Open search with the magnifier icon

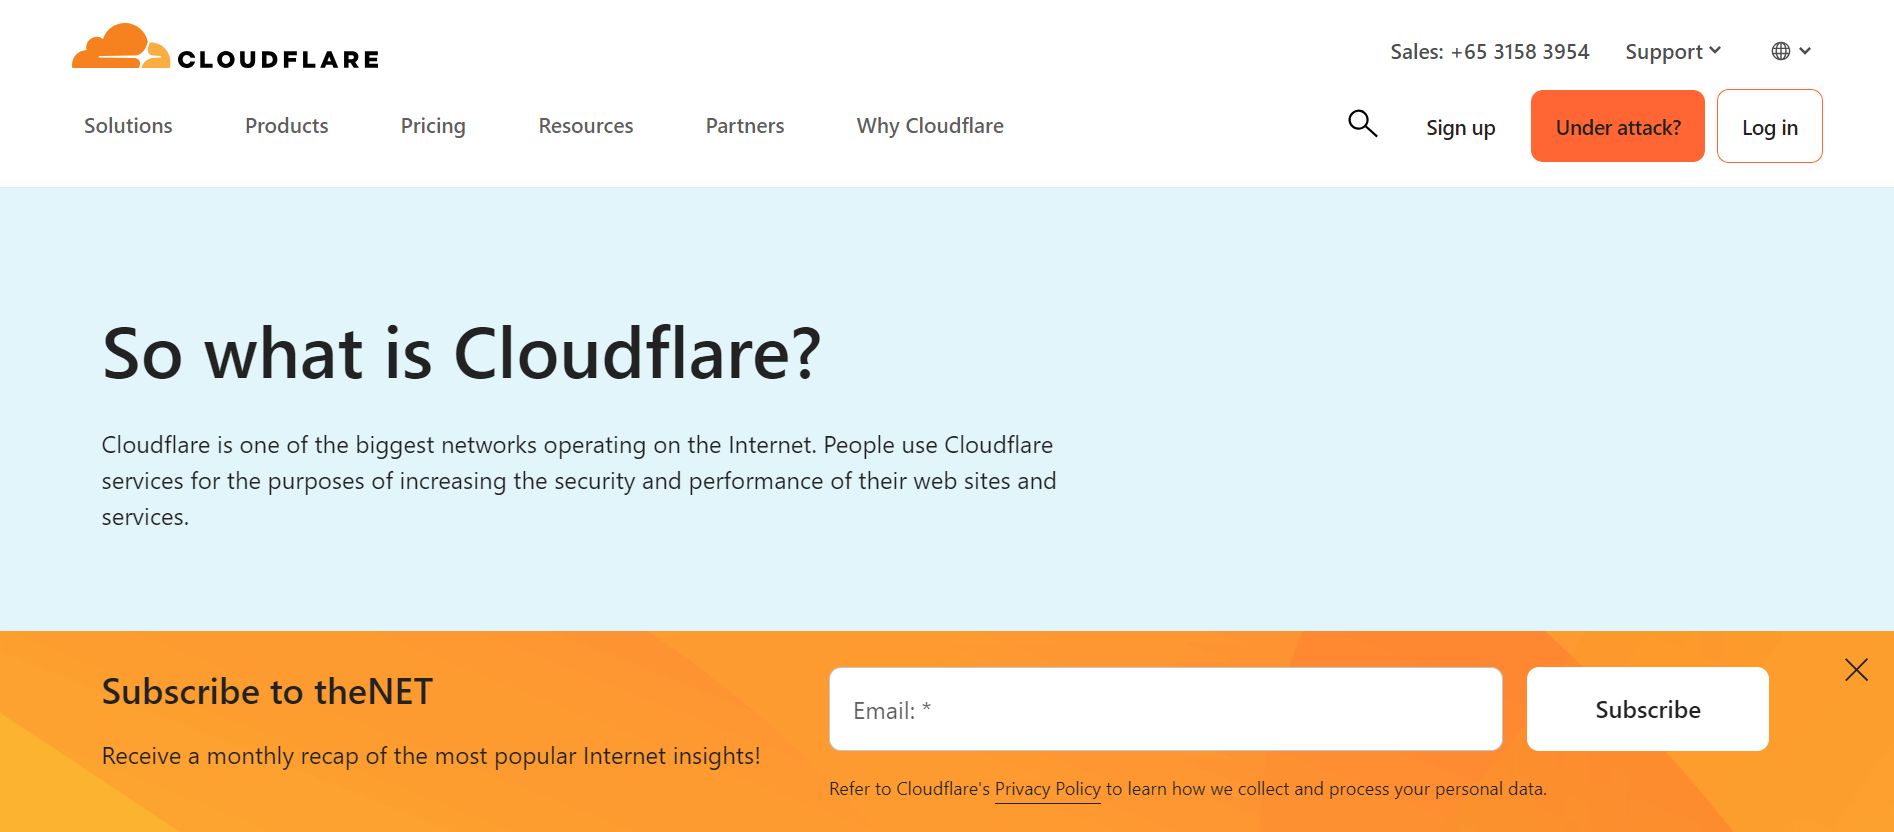[1362, 124]
